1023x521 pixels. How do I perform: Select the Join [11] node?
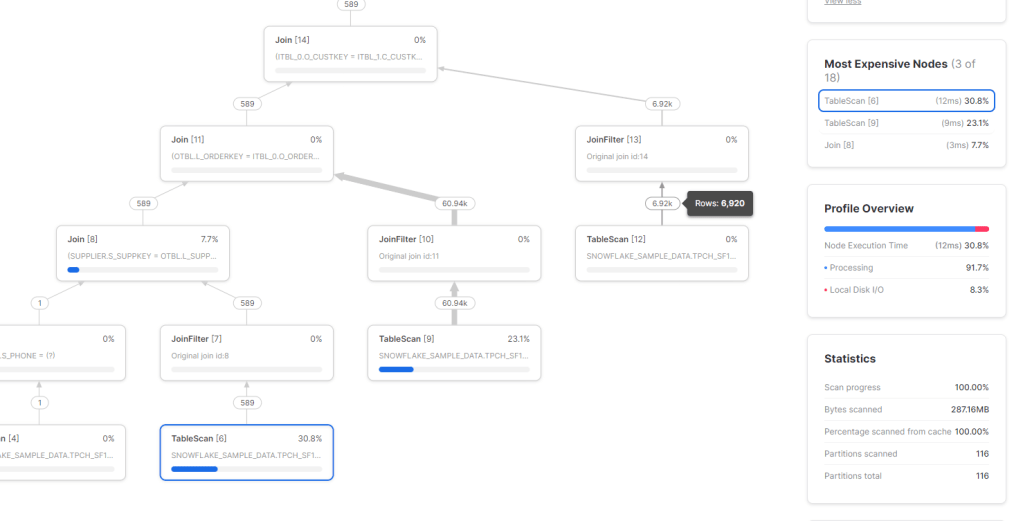click(x=247, y=154)
